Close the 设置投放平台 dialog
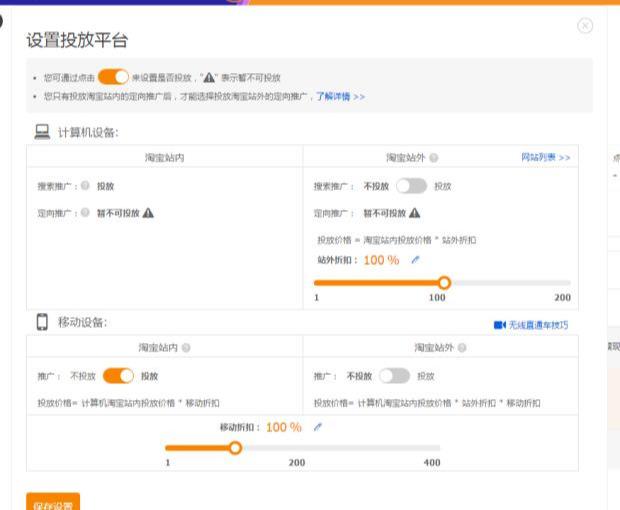620x510 pixels. click(x=585, y=26)
